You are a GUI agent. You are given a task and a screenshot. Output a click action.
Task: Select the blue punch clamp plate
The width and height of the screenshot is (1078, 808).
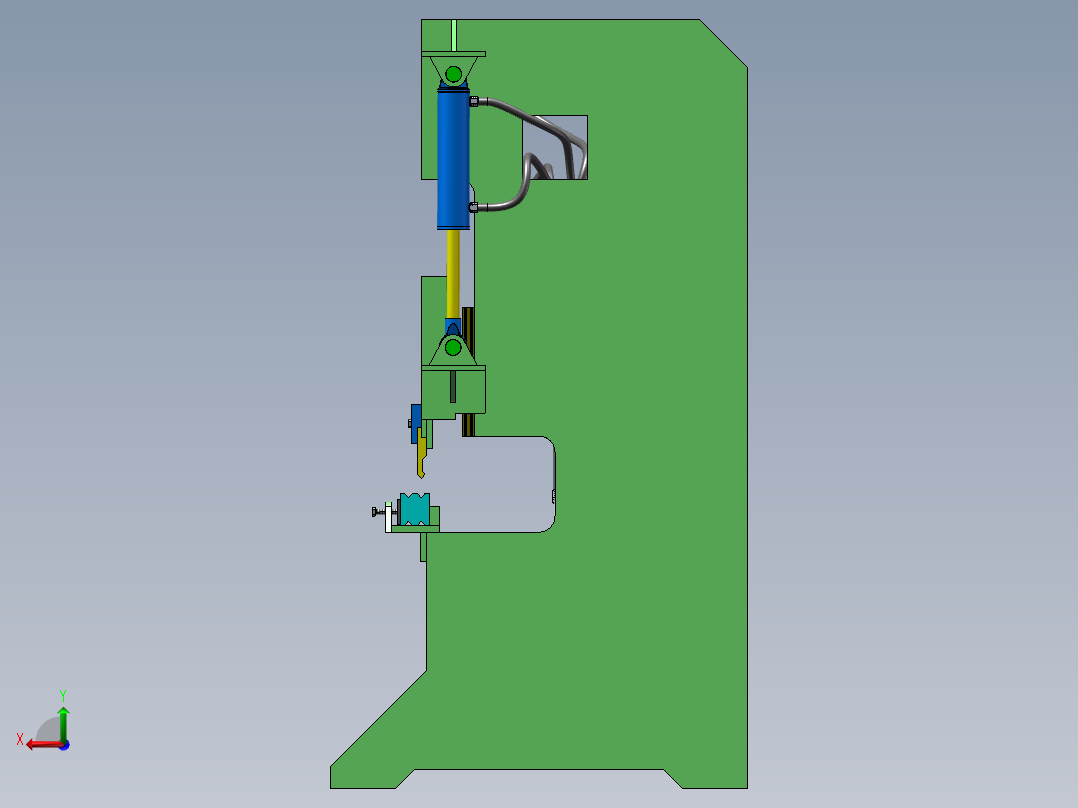pos(416,424)
